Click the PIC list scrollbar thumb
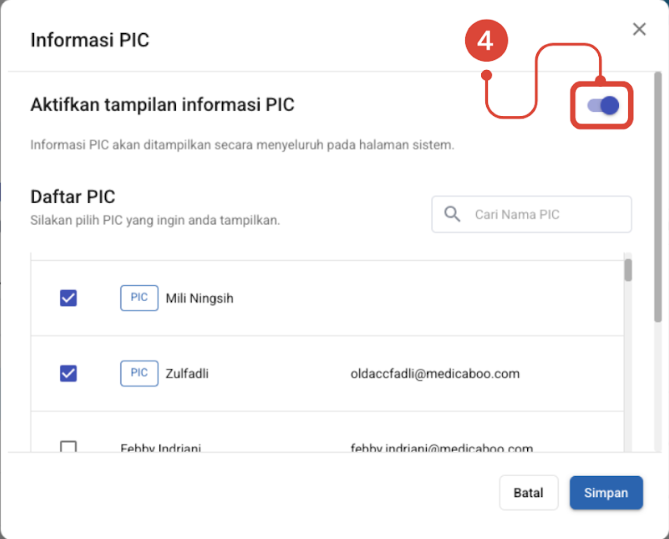This screenshot has width=669, height=539. coord(628,271)
